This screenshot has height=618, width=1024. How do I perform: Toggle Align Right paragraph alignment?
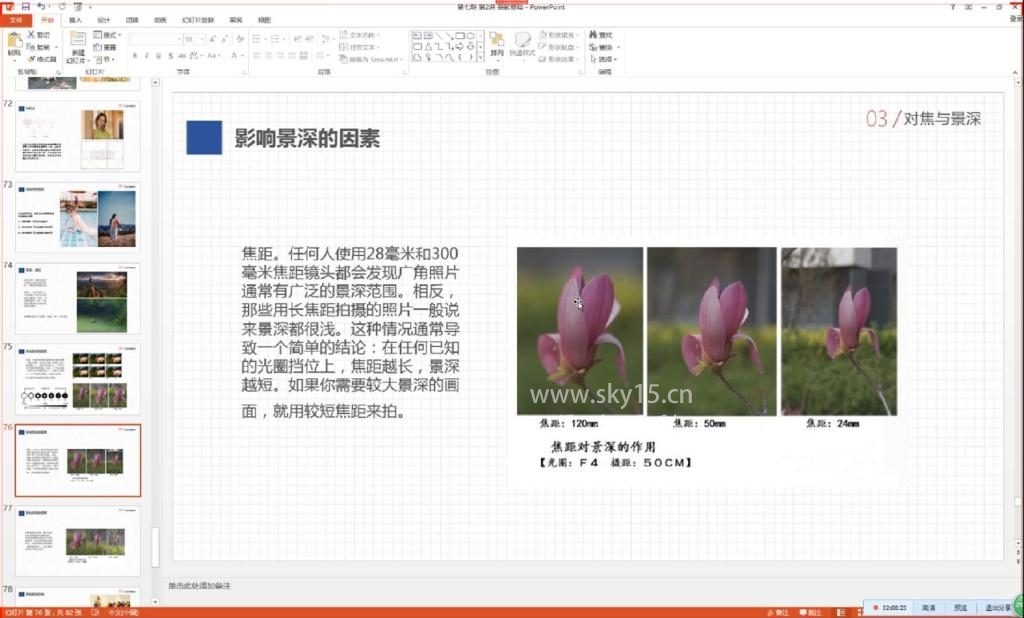pos(280,56)
